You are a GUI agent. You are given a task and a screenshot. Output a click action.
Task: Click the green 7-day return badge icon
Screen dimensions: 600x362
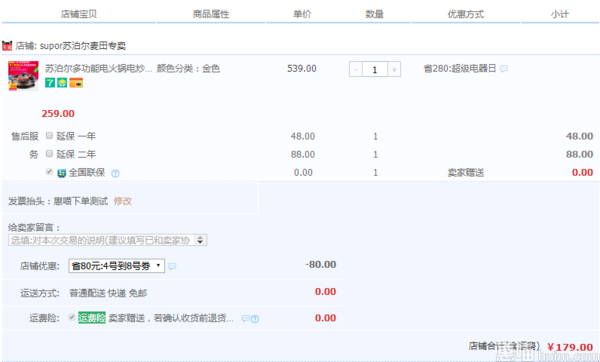[x=50, y=83]
